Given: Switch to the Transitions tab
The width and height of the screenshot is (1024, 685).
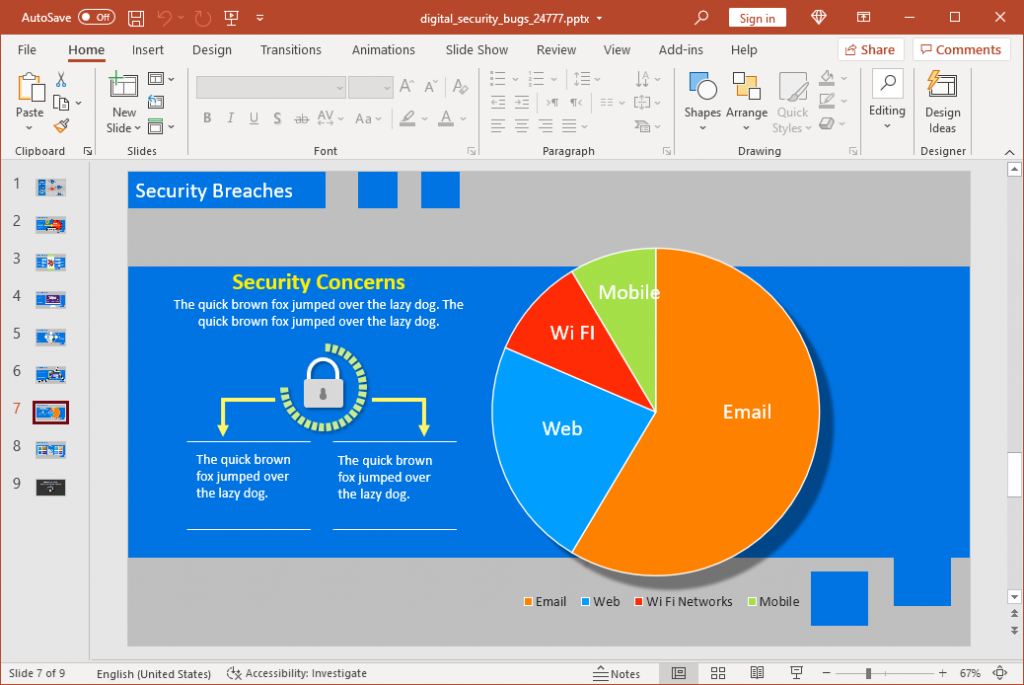Looking at the screenshot, I should pyautogui.click(x=290, y=49).
